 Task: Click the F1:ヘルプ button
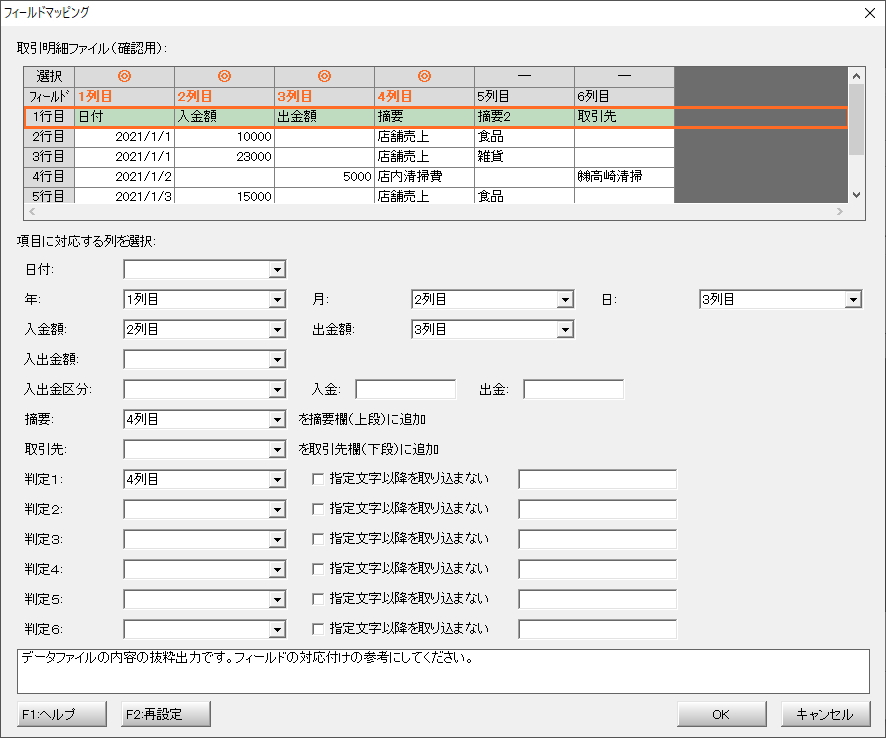click(62, 714)
